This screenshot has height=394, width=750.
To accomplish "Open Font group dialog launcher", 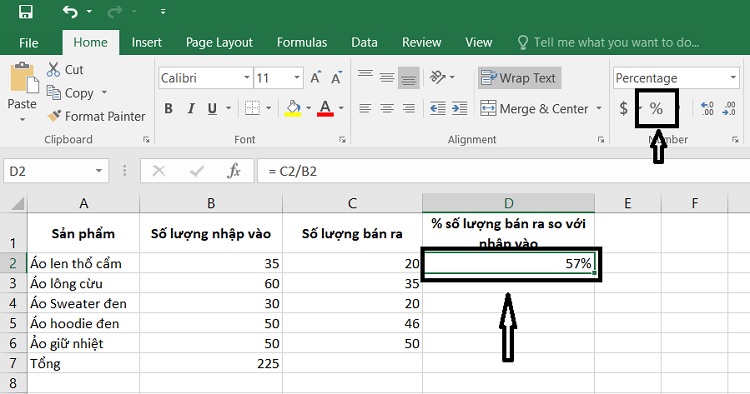I will (342, 140).
